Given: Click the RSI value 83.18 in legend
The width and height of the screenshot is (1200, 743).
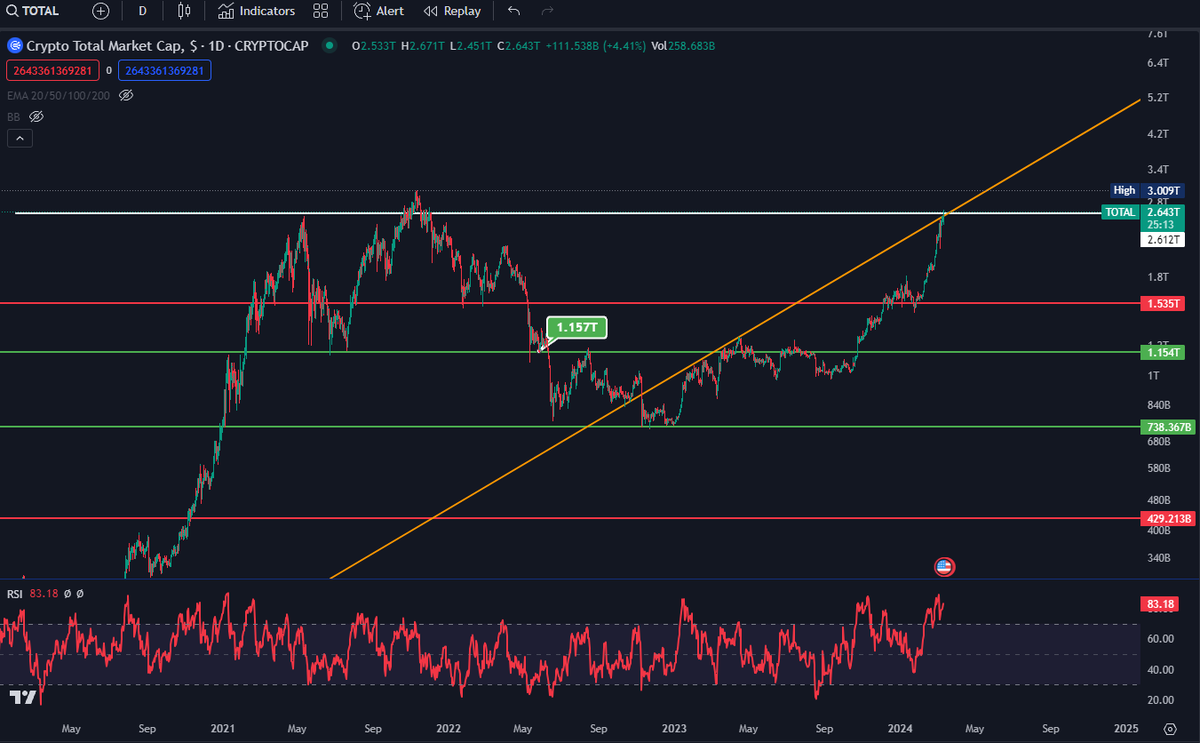Looking at the screenshot, I should pos(43,594).
